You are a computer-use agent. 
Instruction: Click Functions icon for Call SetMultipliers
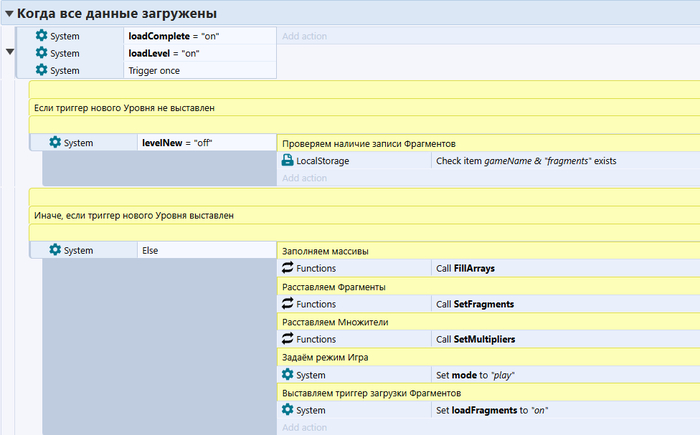click(x=288, y=339)
